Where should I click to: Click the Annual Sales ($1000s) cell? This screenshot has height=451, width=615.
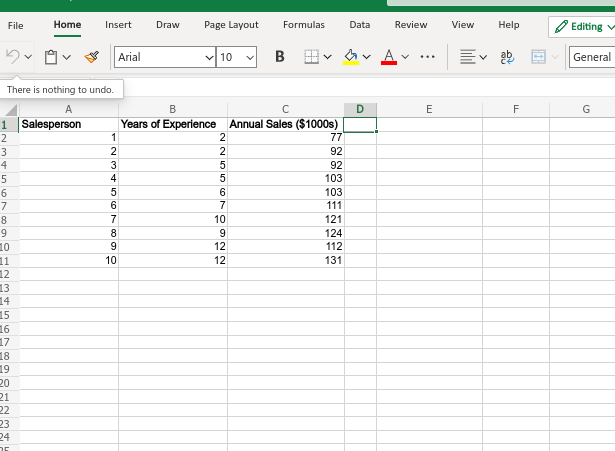[x=286, y=124]
